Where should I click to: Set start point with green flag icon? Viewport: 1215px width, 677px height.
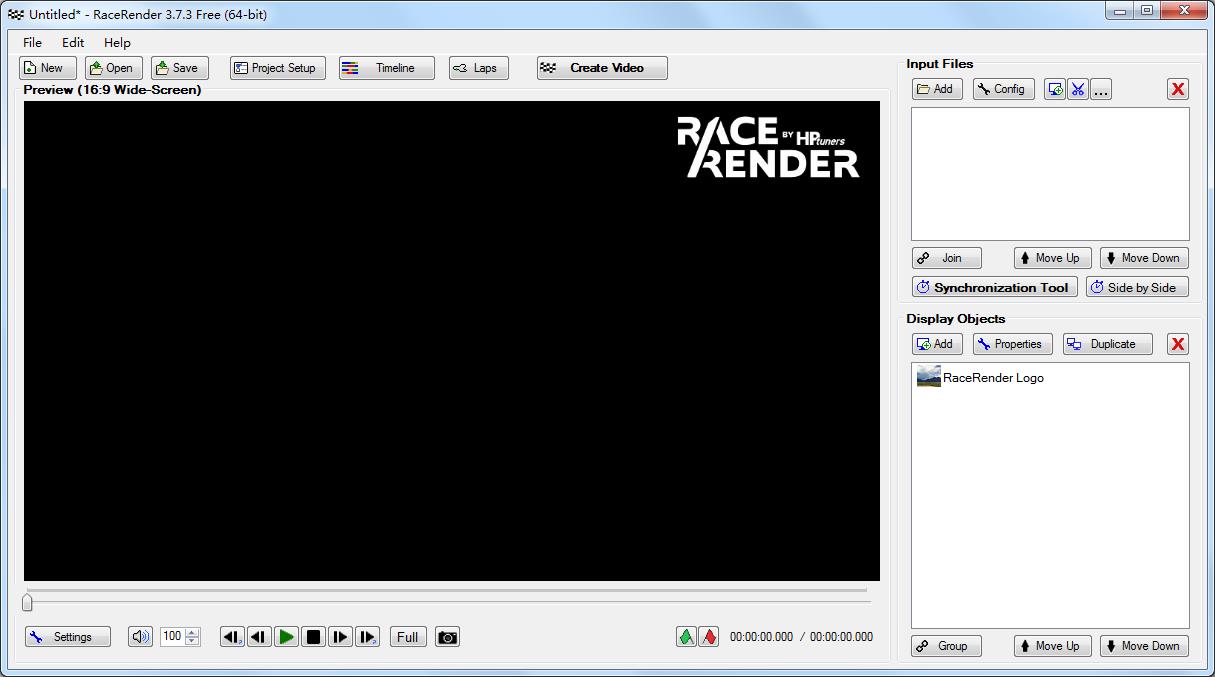(686, 637)
